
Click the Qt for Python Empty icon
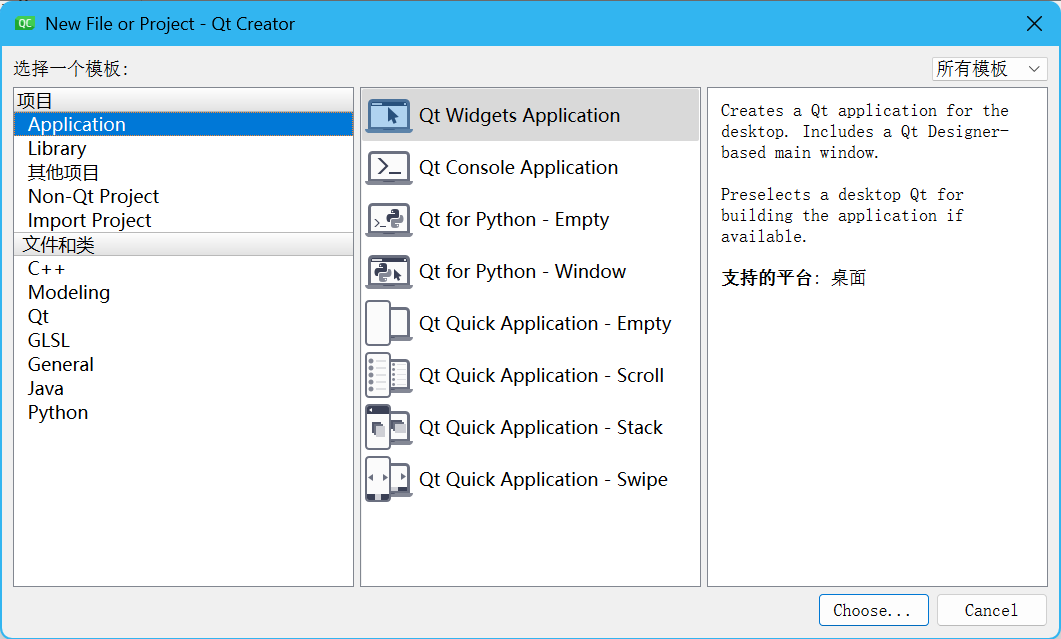click(x=388, y=220)
